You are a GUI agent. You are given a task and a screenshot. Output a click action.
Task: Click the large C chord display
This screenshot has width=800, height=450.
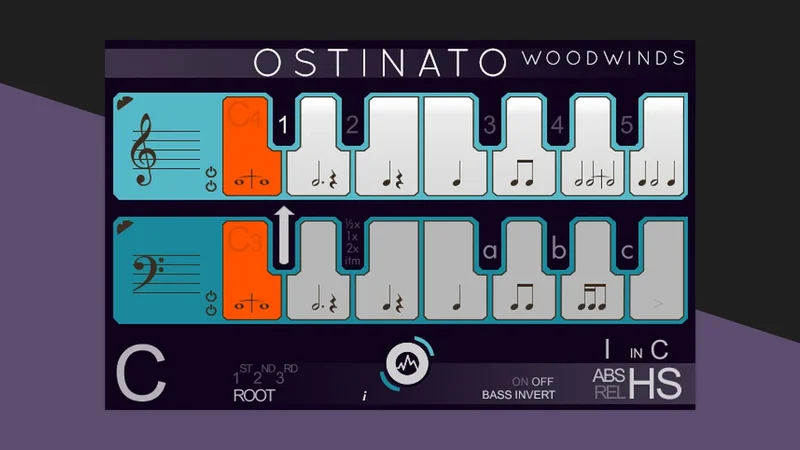click(x=141, y=373)
